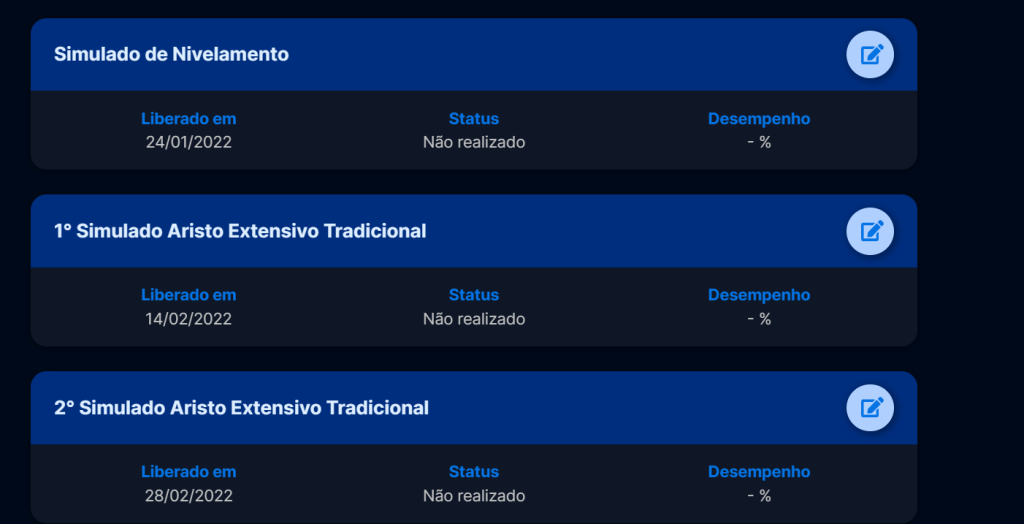The image size is (1024, 524).
Task: Click Liberado em label in 1º Simulado card
Action: 188,295
